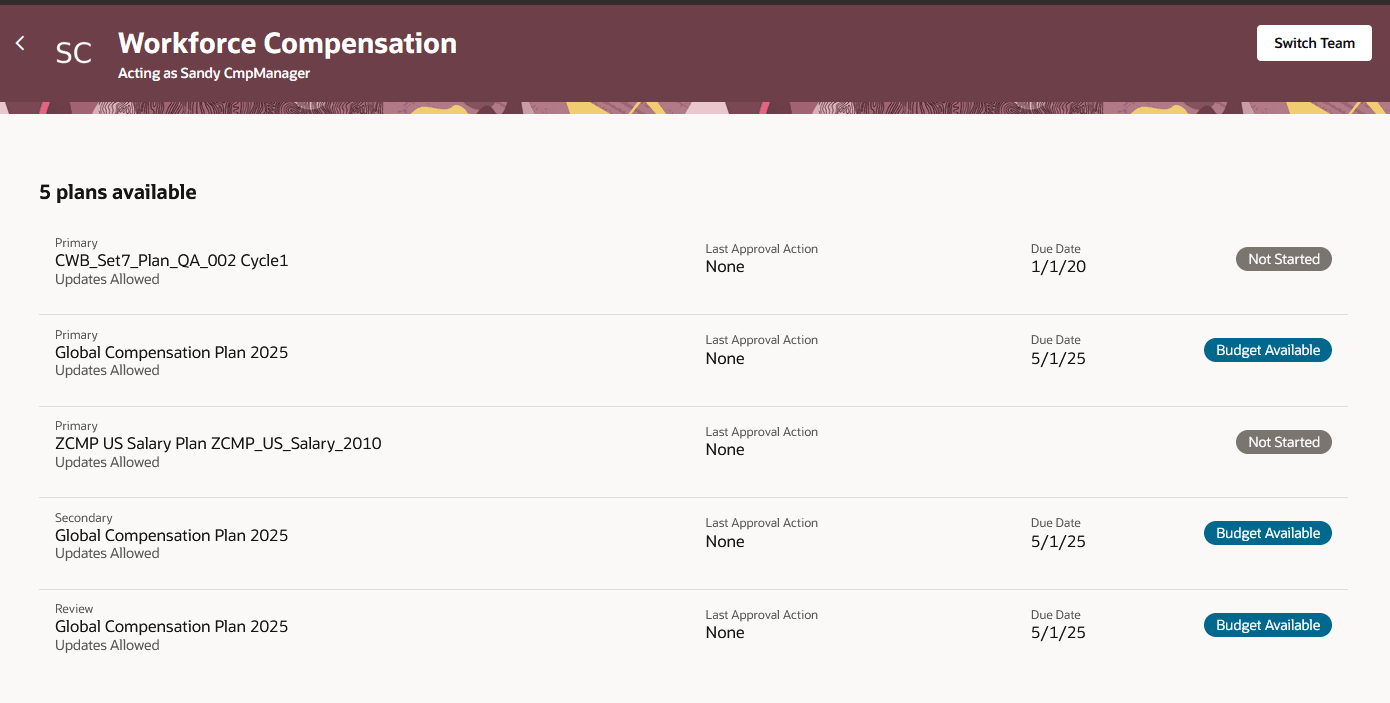Open the Secondary Global Compensation Plan 2025

pyautogui.click(x=171, y=535)
